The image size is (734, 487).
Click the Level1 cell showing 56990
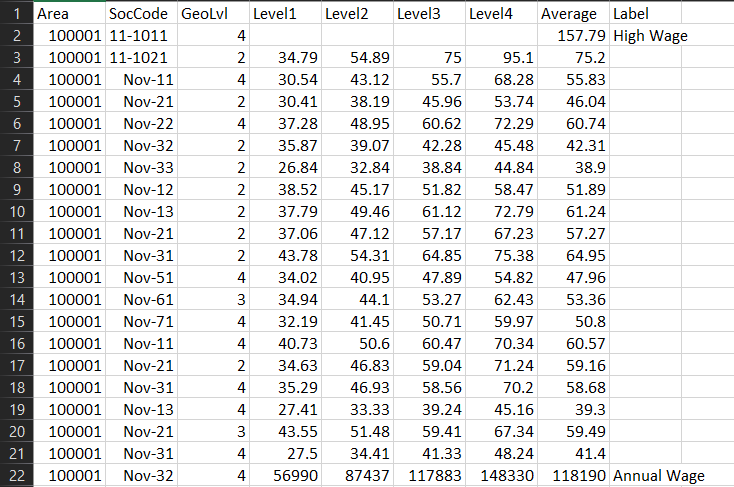coord(284,476)
